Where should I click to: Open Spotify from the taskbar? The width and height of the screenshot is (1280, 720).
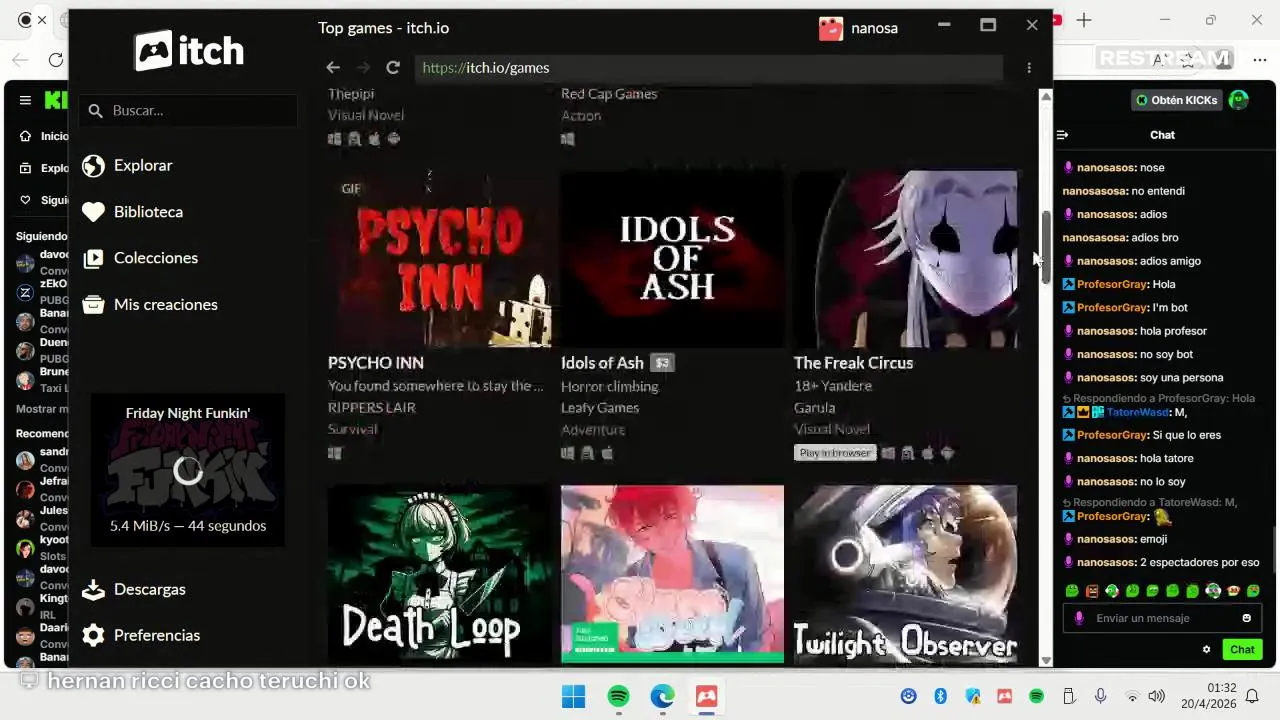pos(618,696)
